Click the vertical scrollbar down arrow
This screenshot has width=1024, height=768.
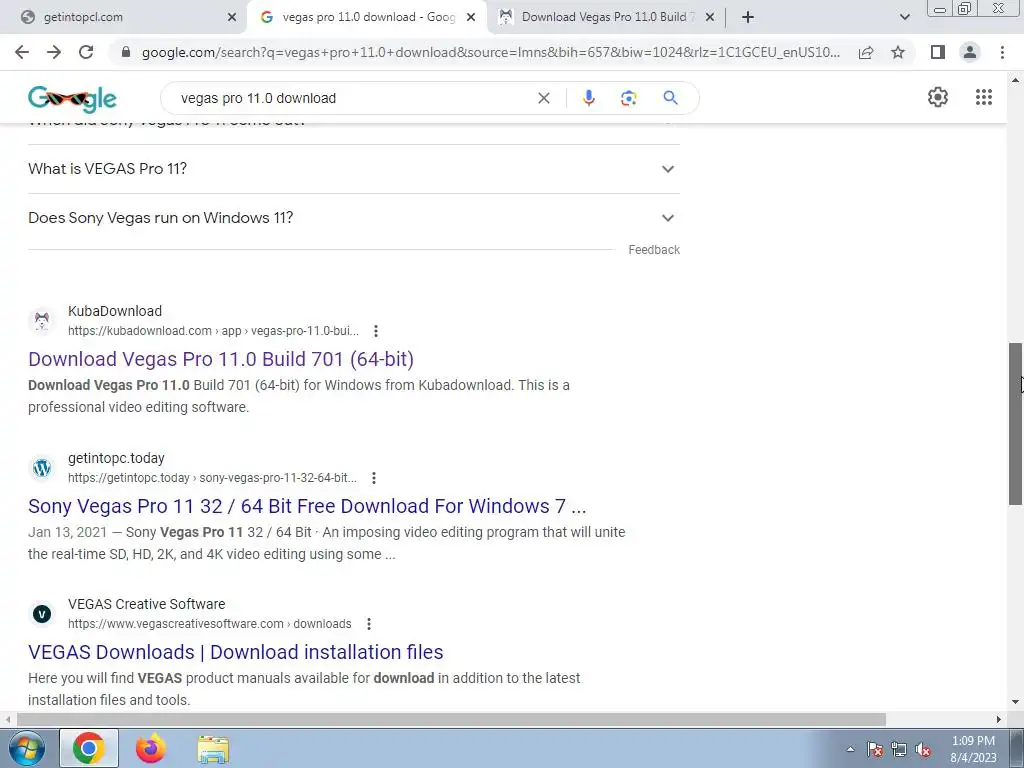click(x=1015, y=703)
